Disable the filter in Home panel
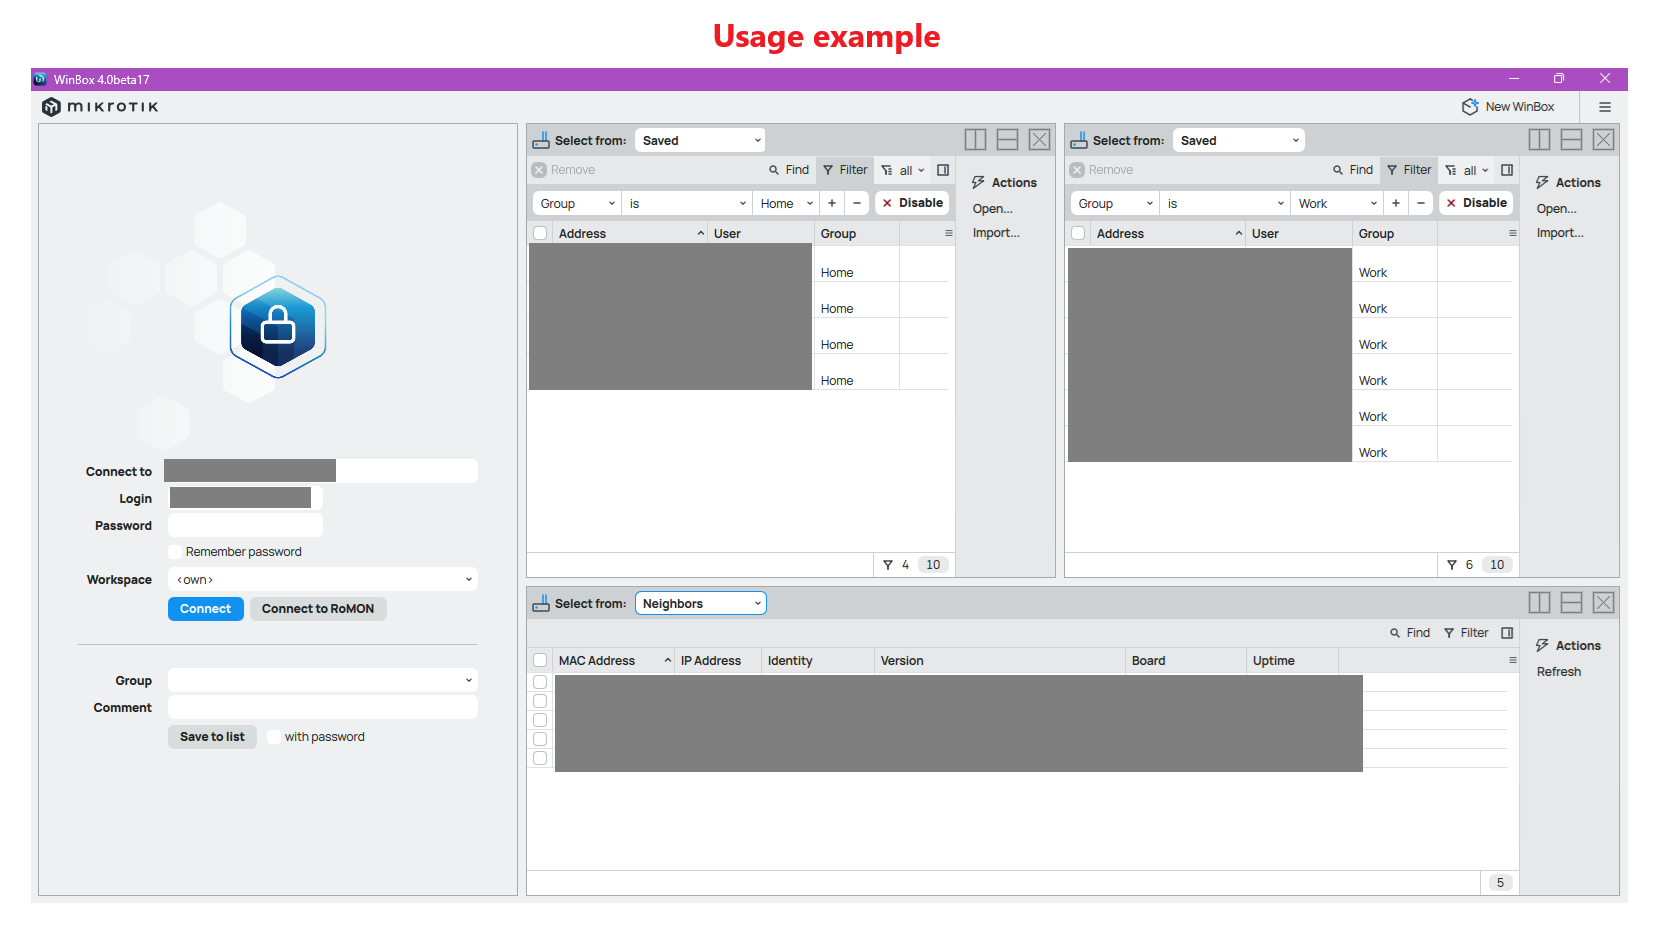The image size is (1660, 935). pos(912,203)
